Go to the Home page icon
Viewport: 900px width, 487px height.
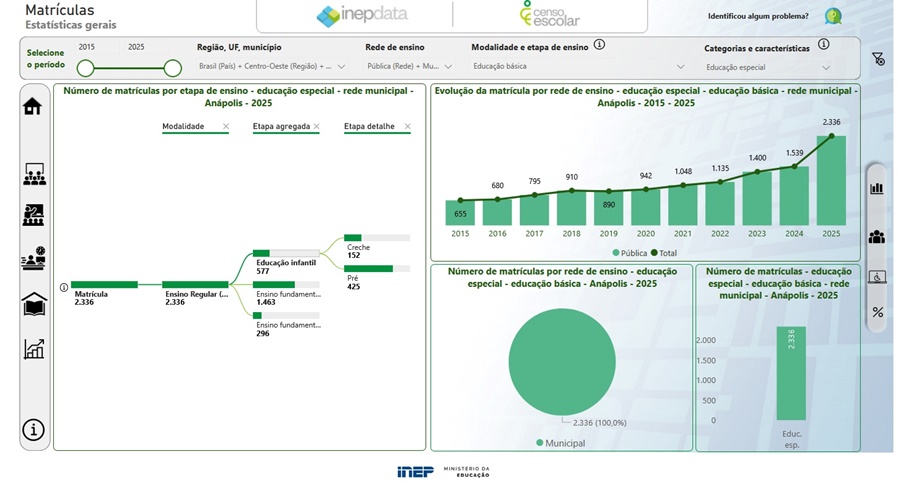33,106
